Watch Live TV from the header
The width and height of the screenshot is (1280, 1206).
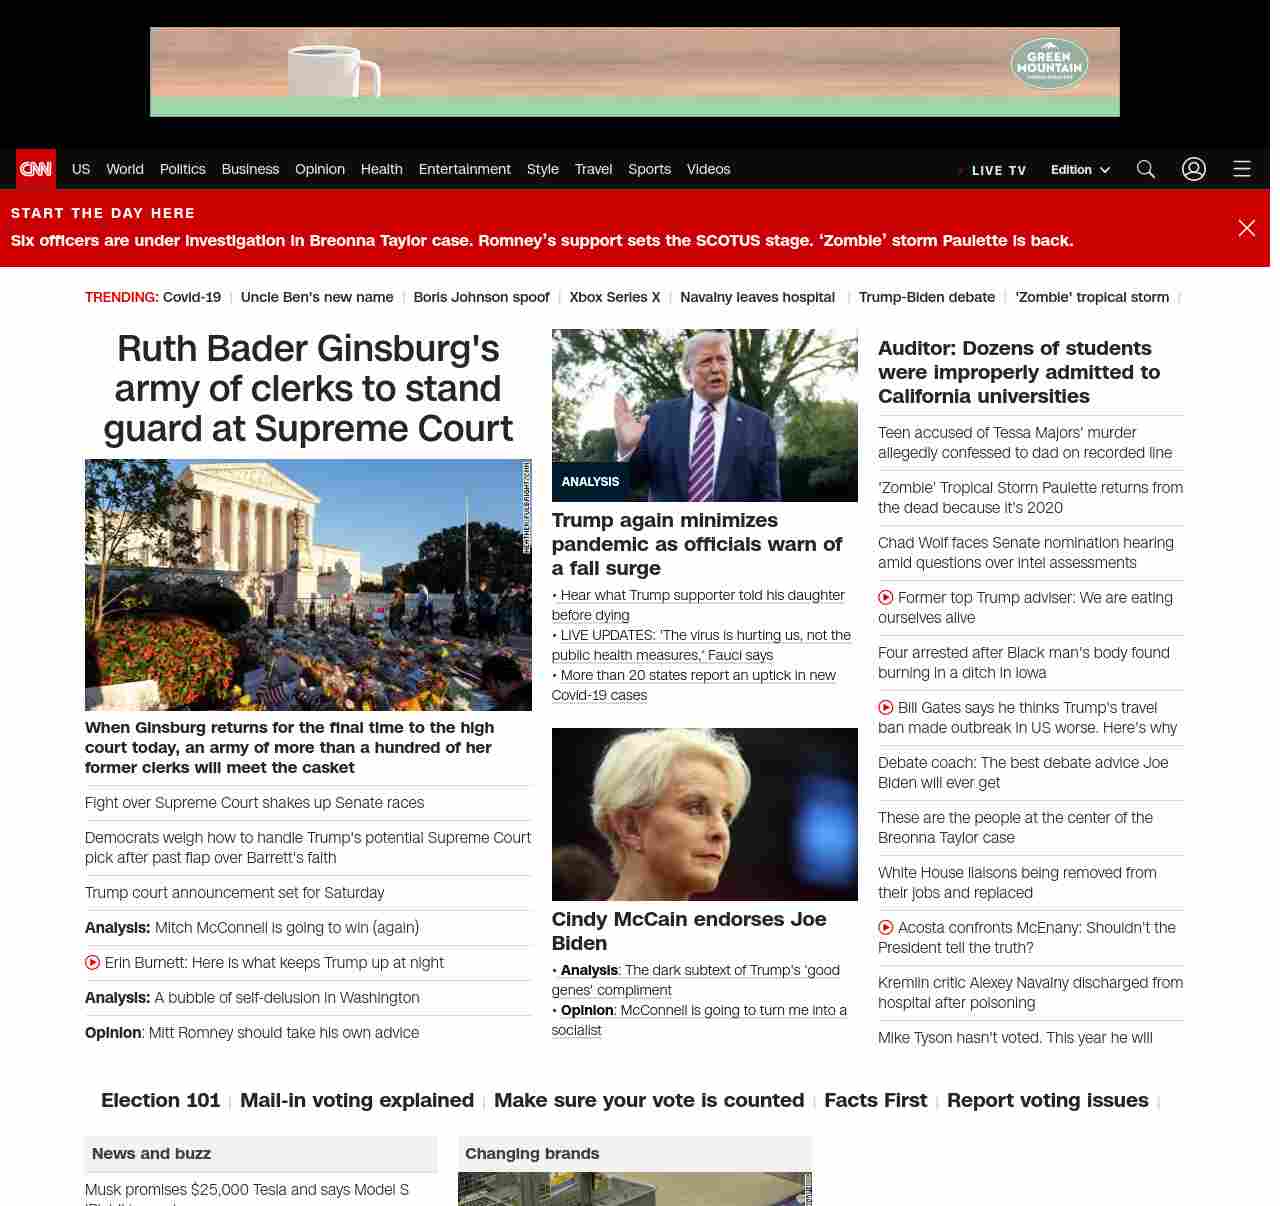pos(997,170)
